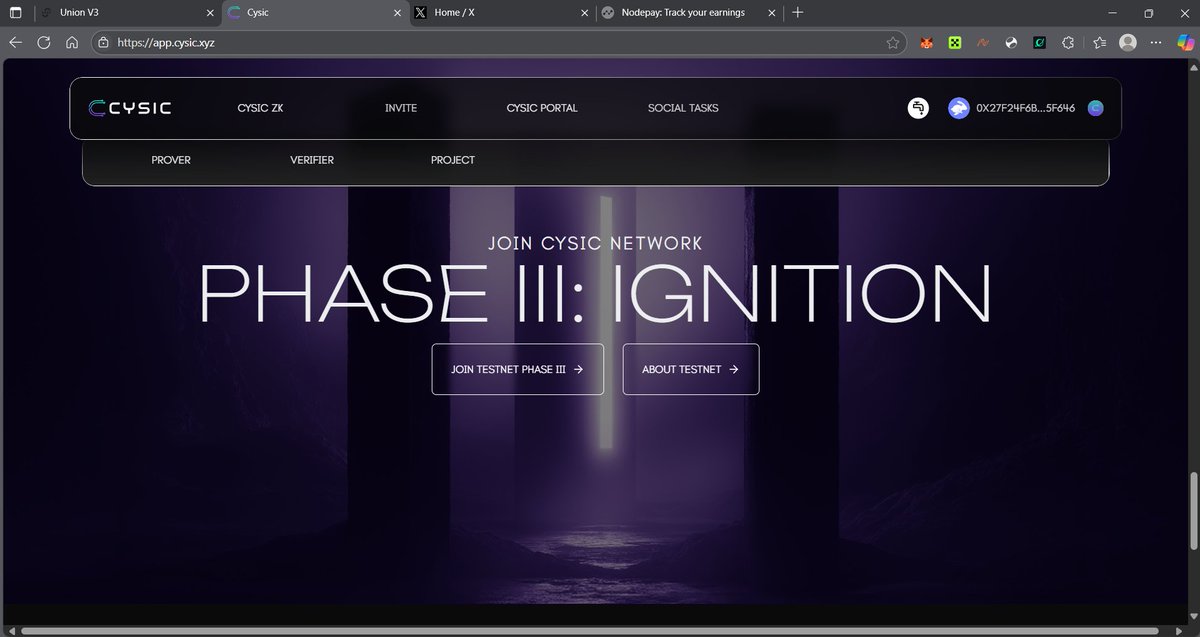Open the faucet icon in Cysic header
1200x637 pixels.
919,108
